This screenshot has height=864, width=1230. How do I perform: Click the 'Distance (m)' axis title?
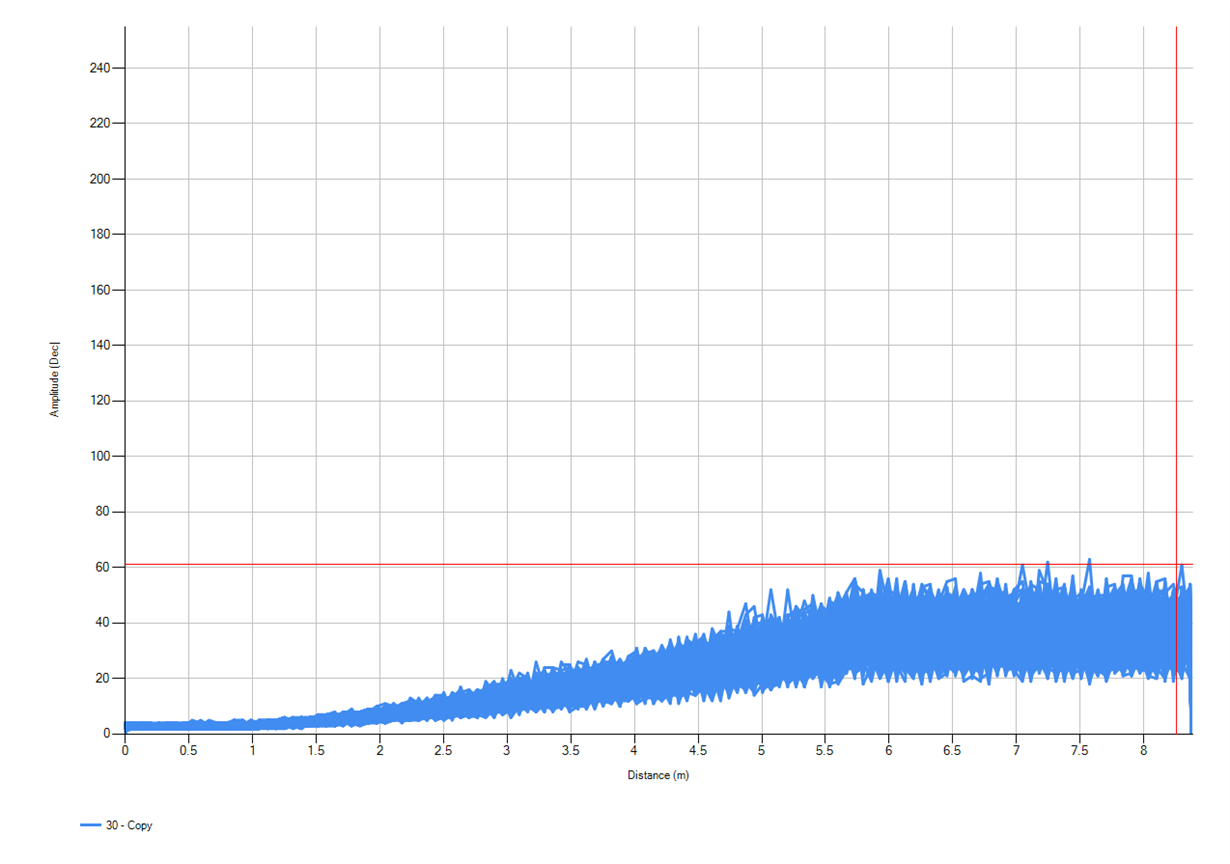658,775
